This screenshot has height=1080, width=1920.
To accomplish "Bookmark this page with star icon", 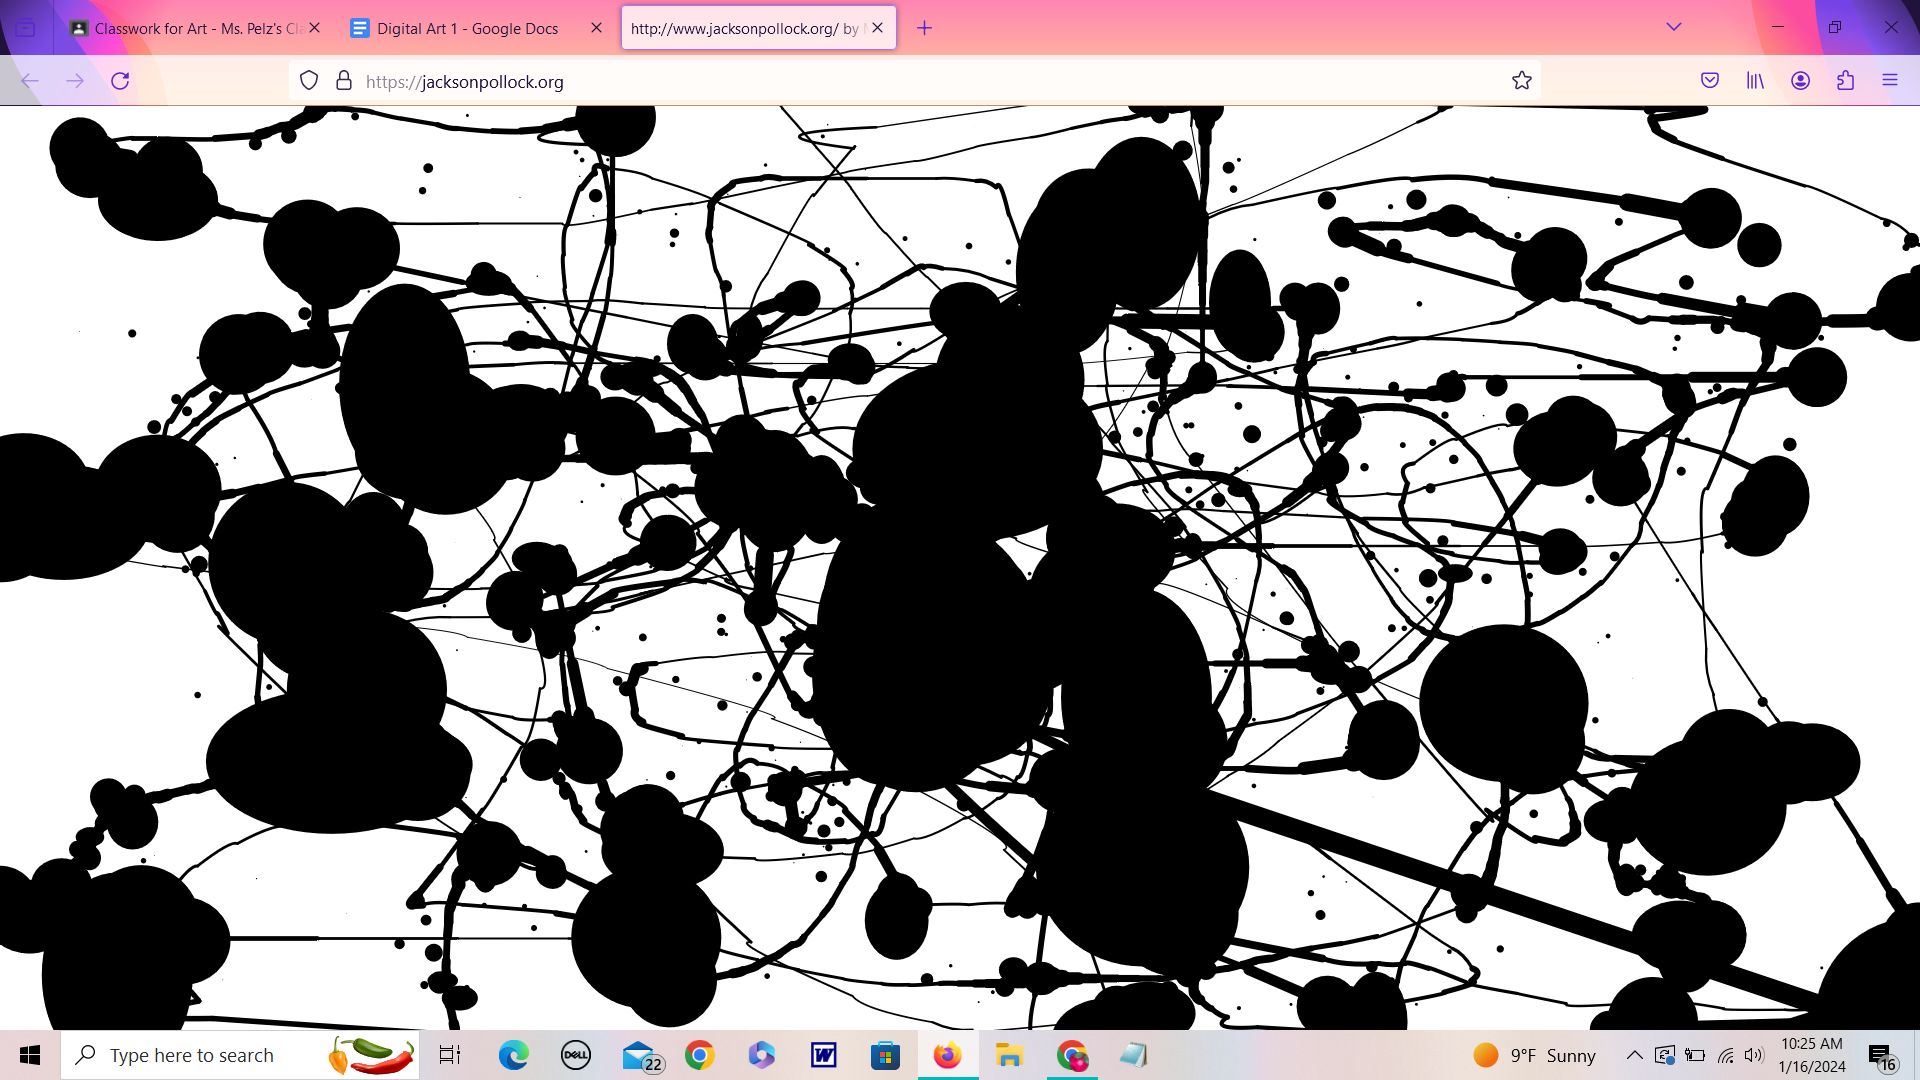I will click(1521, 81).
